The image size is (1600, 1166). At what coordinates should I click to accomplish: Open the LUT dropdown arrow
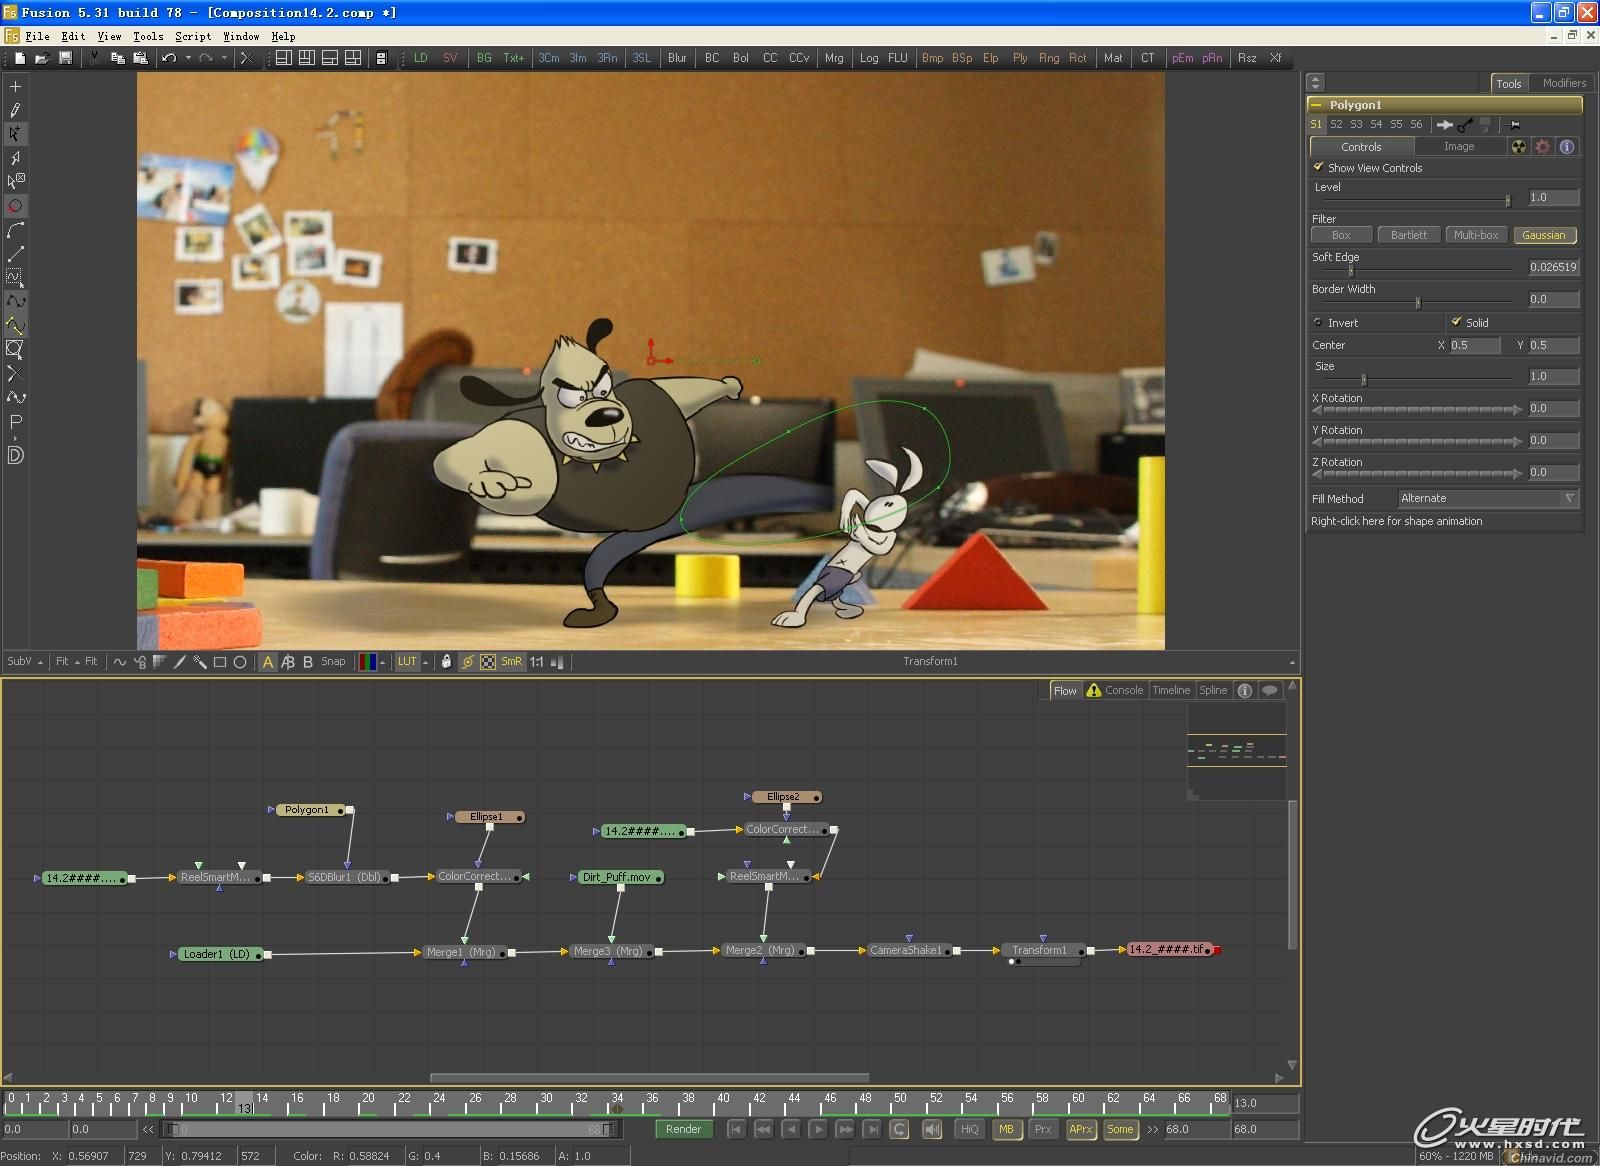click(425, 662)
